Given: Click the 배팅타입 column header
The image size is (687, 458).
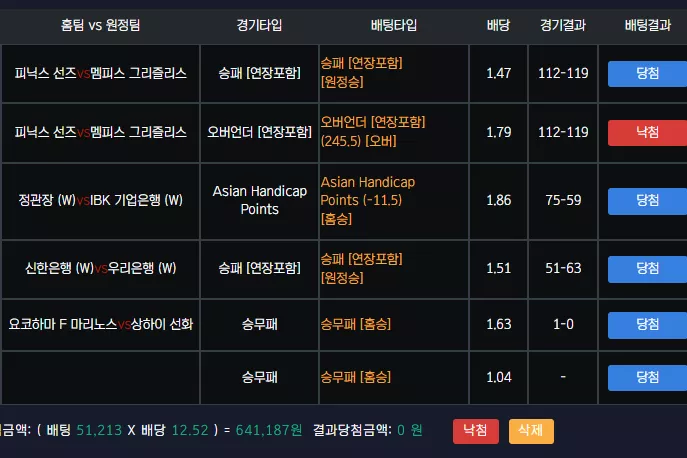Looking at the screenshot, I should [394, 25].
